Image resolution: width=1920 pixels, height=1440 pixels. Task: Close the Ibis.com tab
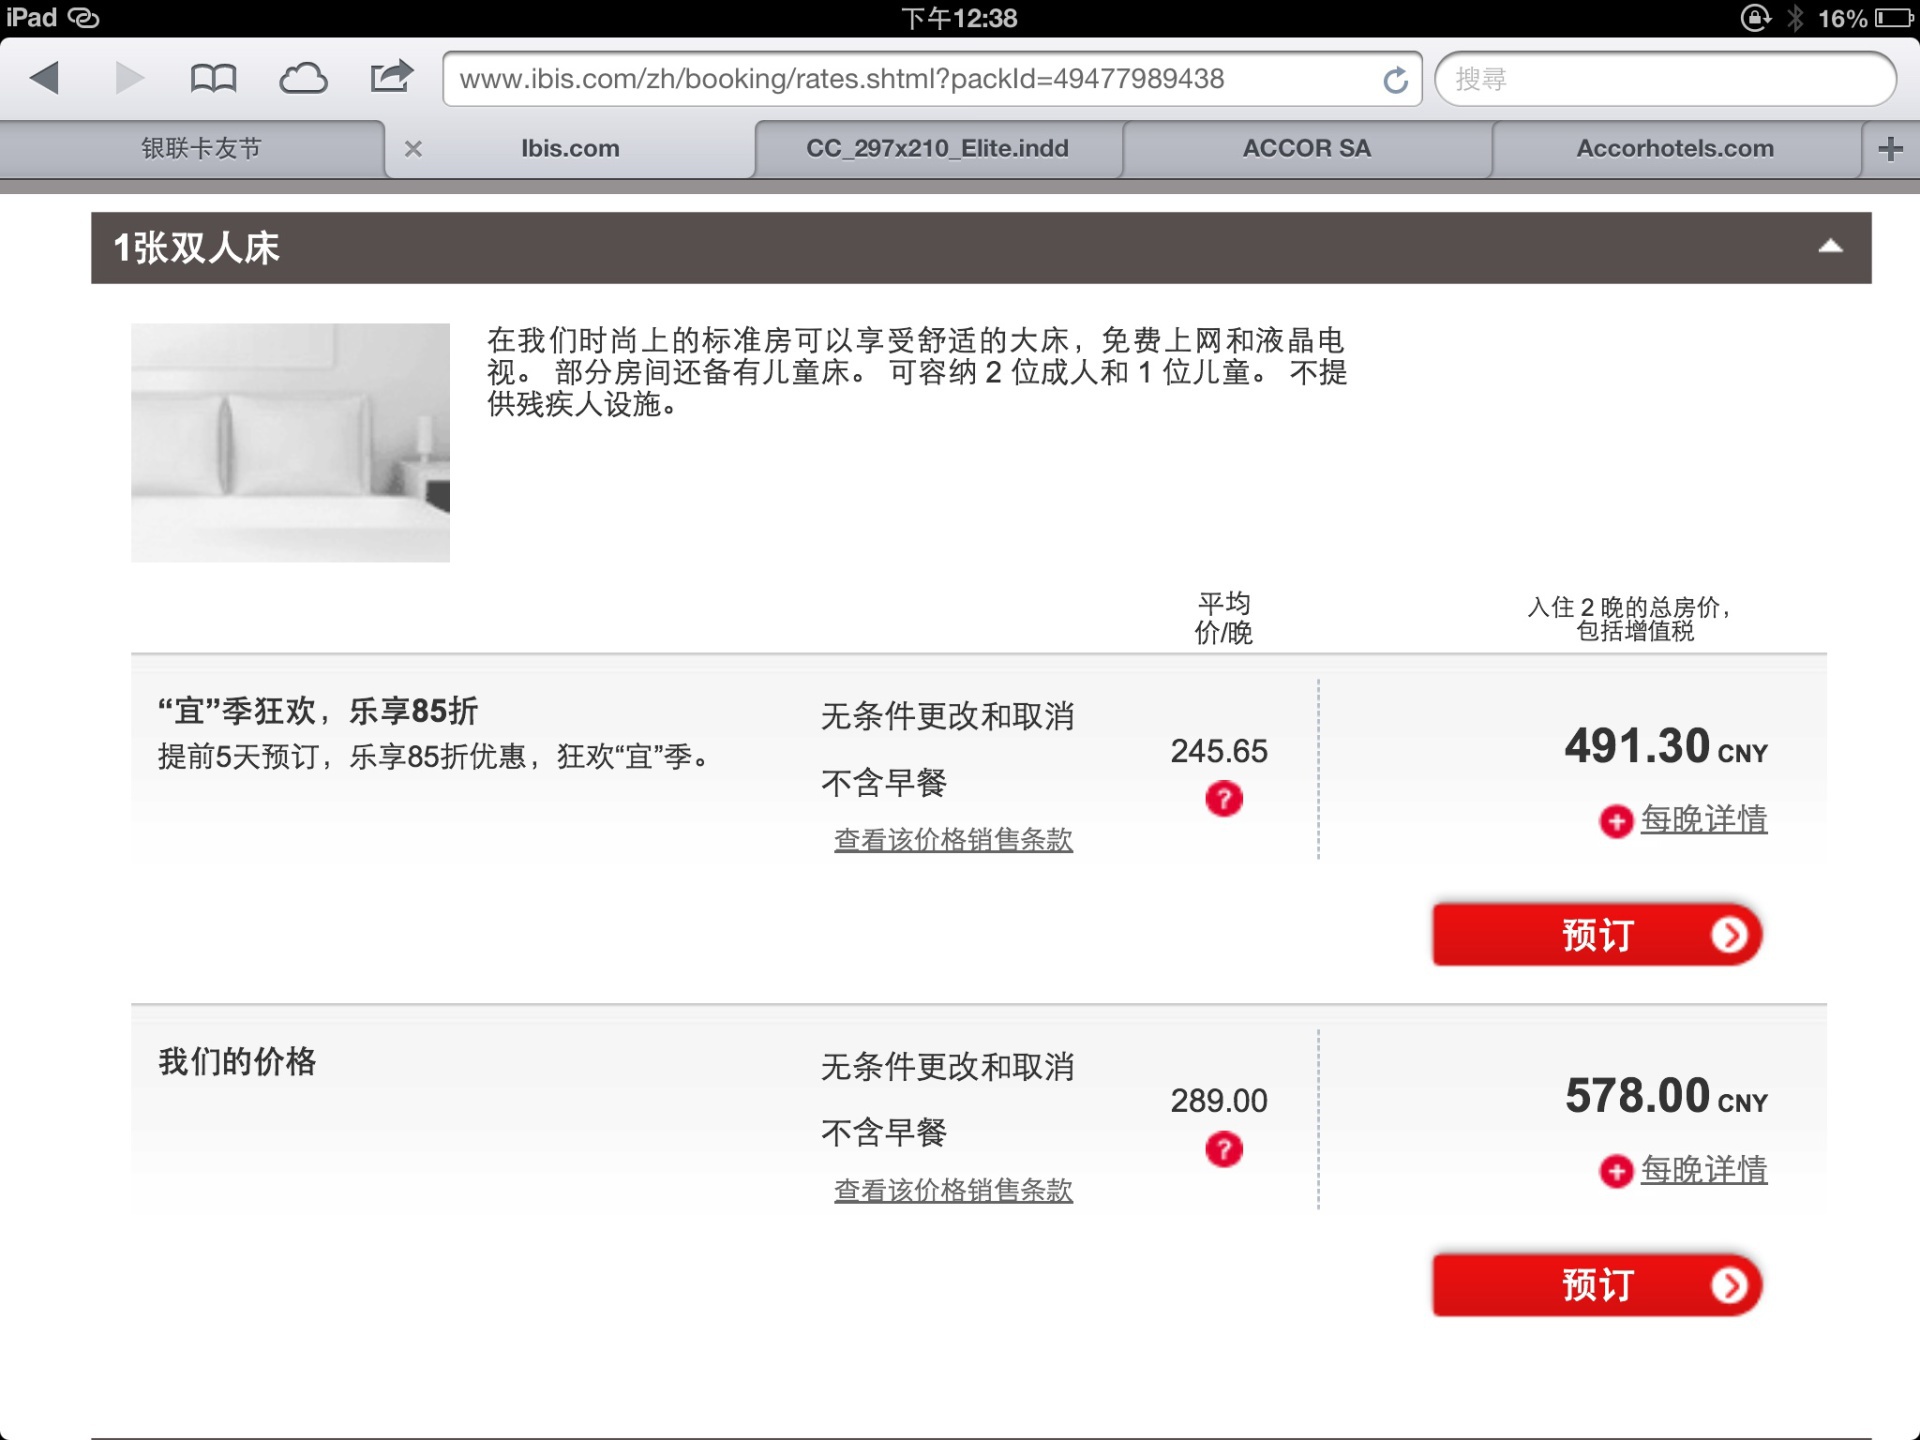pyautogui.click(x=413, y=149)
